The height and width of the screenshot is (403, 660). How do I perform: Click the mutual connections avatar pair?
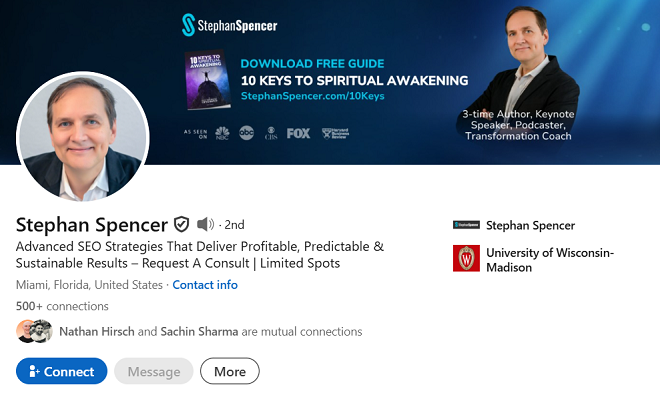pos(34,331)
